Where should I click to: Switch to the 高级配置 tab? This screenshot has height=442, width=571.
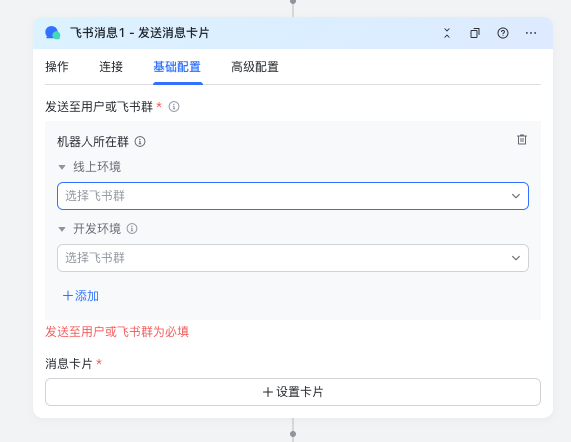[255, 67]
